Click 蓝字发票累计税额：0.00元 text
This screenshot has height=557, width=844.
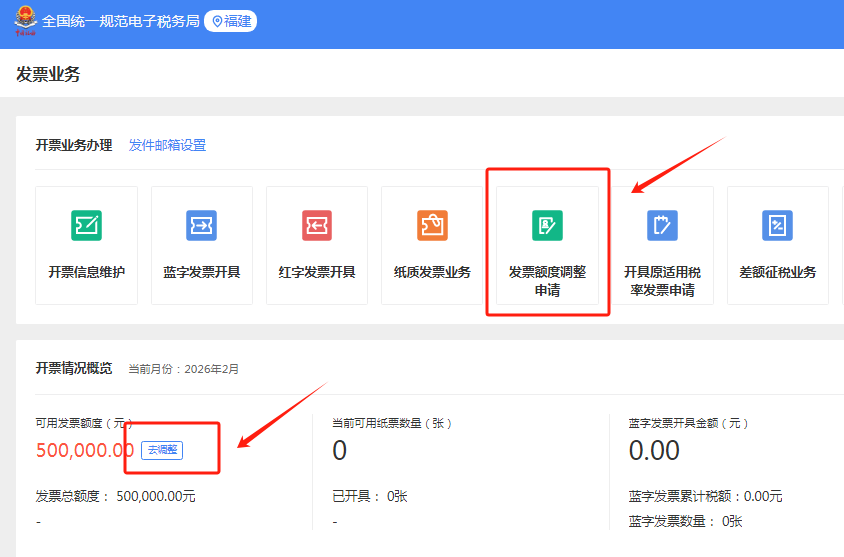tap(705, 496)
